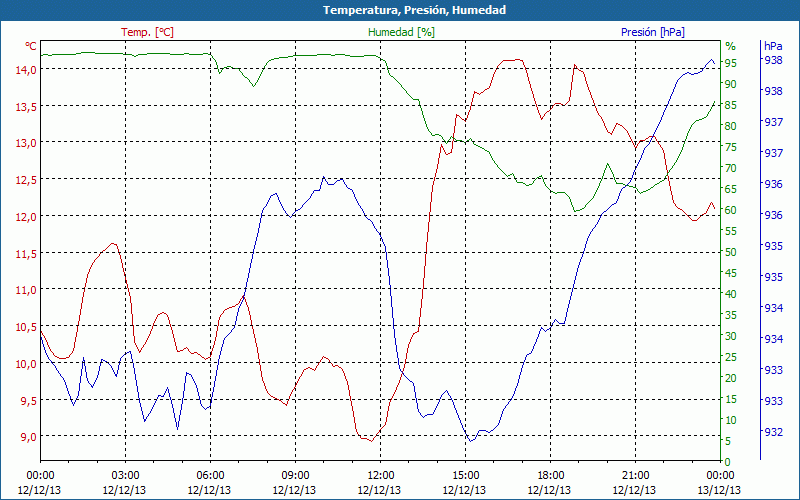Viewport: 800px width, 500px height.
Task: Click the "12/12/13" date under 06:00
Action: [209, 490]
